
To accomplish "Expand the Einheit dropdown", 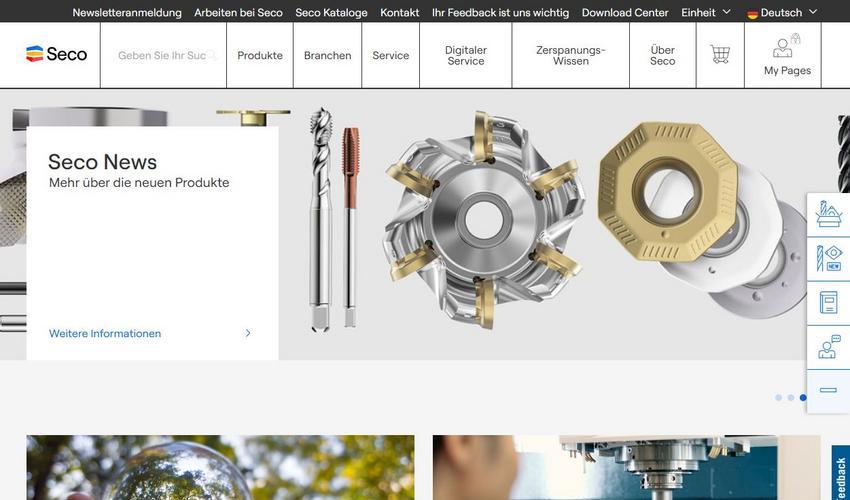I will pyautogui.click(x=706, y=12).
